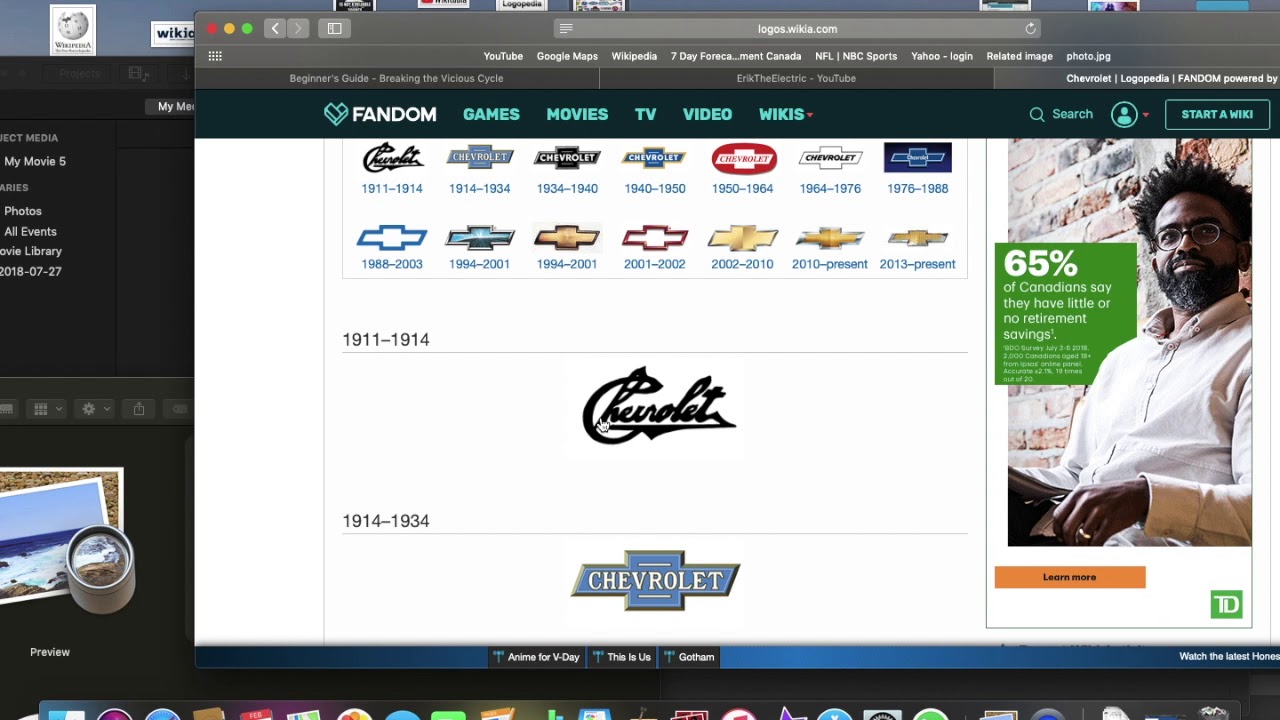The height and width of the screenshot is (720, 1280).
Task: Click the Wikipedia desktop icon
Action: tap(72, 30)
